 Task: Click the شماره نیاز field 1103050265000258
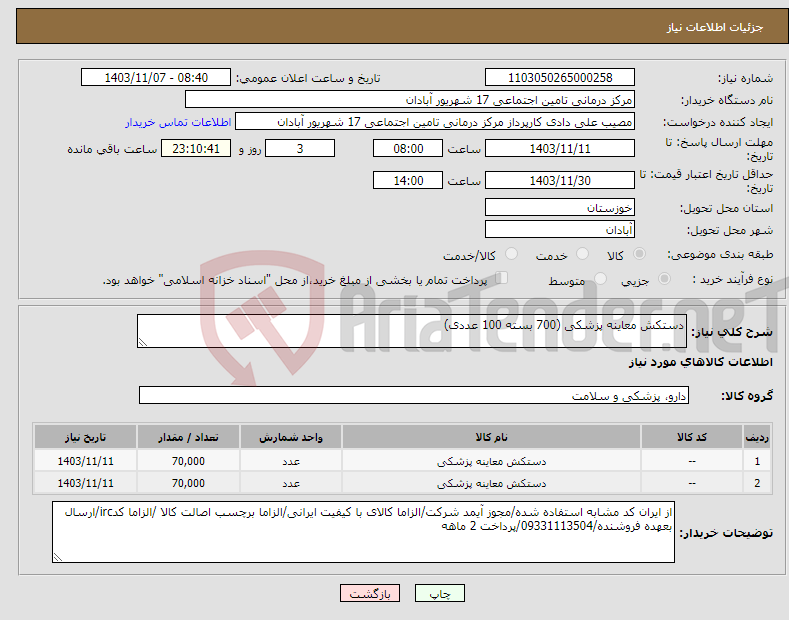point(560,78)
